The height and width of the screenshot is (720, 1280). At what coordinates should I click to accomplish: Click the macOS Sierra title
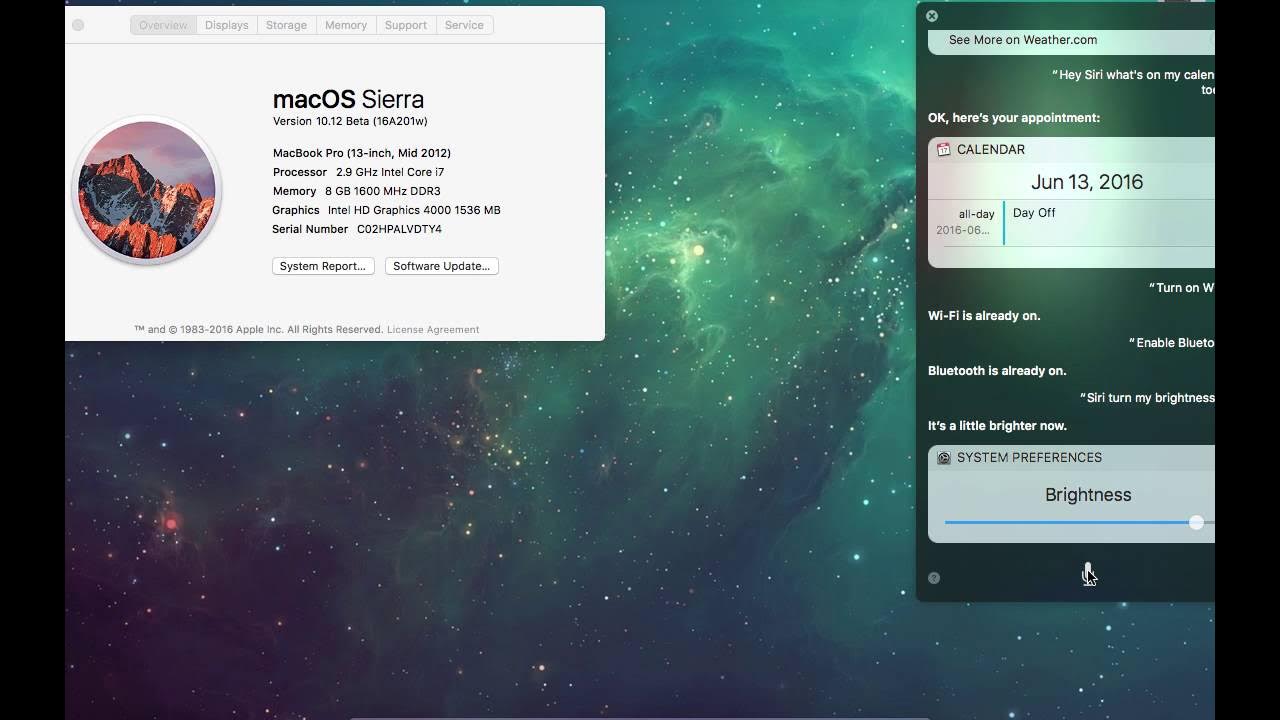(x=348, y=99)
